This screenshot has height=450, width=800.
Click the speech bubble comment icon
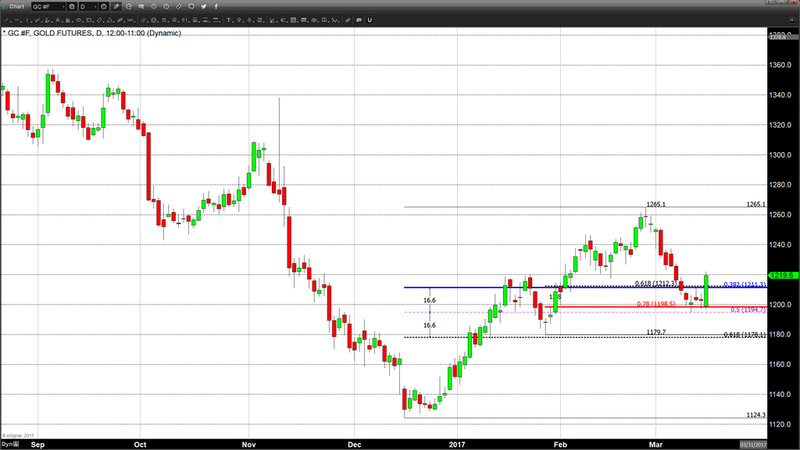[x=191, y=7]
